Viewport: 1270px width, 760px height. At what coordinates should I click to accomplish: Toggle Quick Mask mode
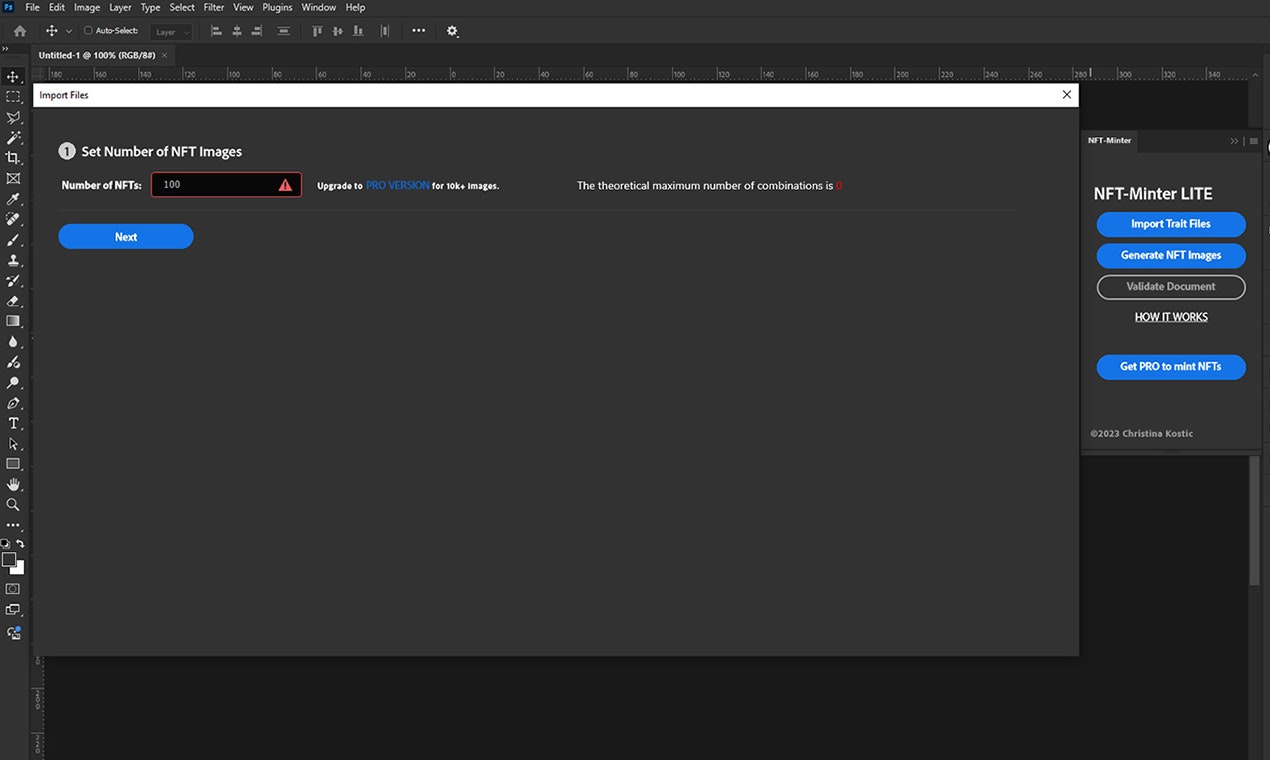tap(13, 589)
